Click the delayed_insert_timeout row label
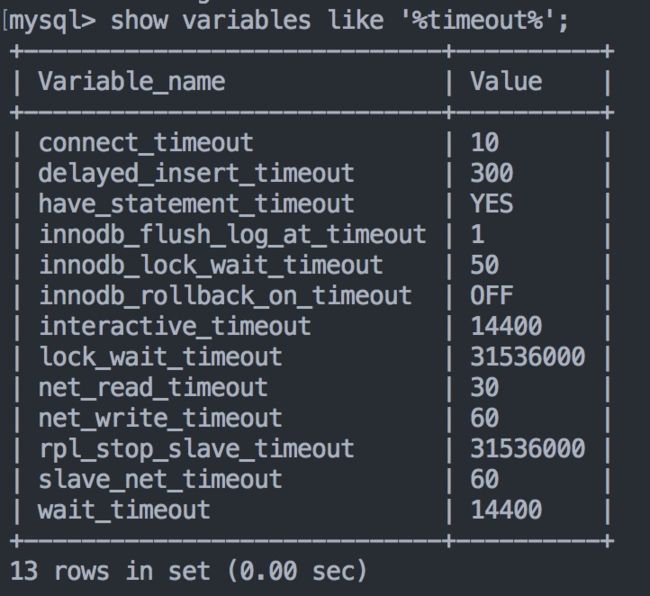This screenshot has width=650, height=596. pyautogui.click(x=196, y=173)
